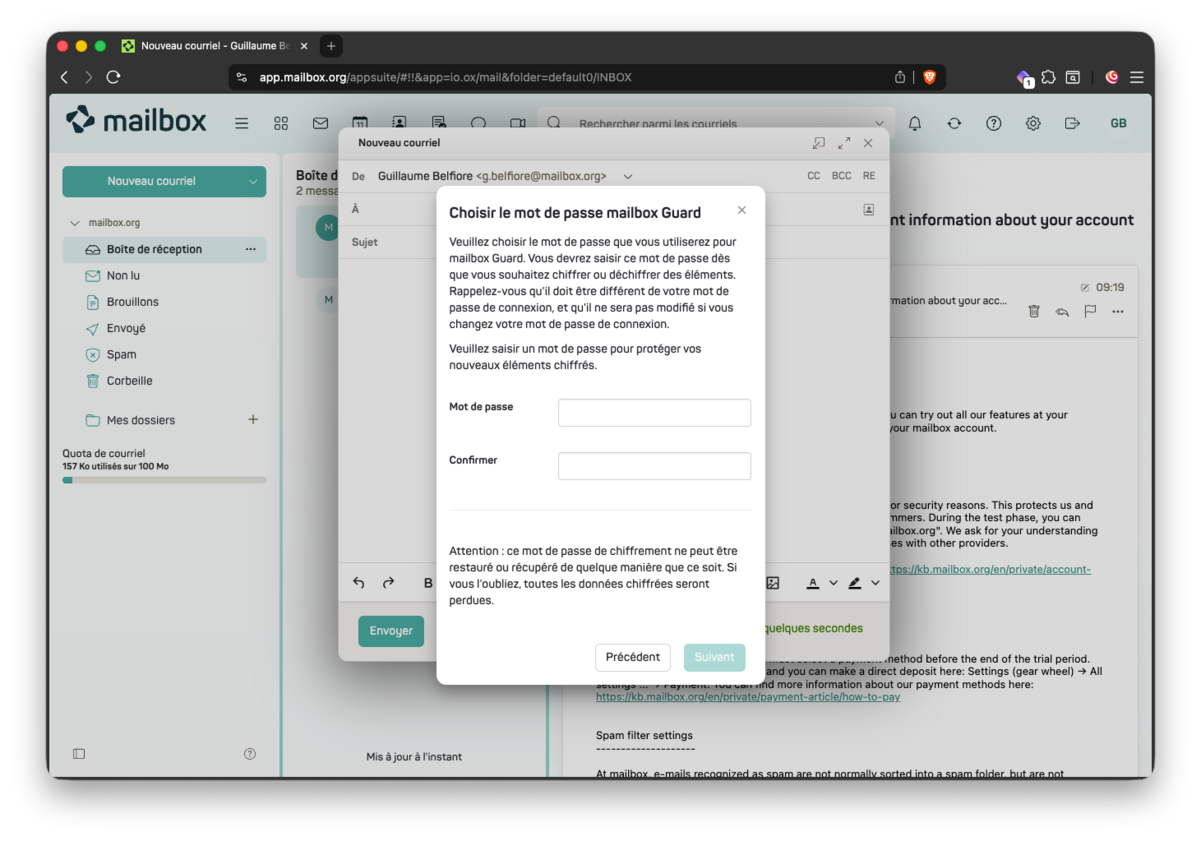Screen dimensions: 1200x841
Task: Open Boîte de réception folder options
Action: (x=250, y=249)
